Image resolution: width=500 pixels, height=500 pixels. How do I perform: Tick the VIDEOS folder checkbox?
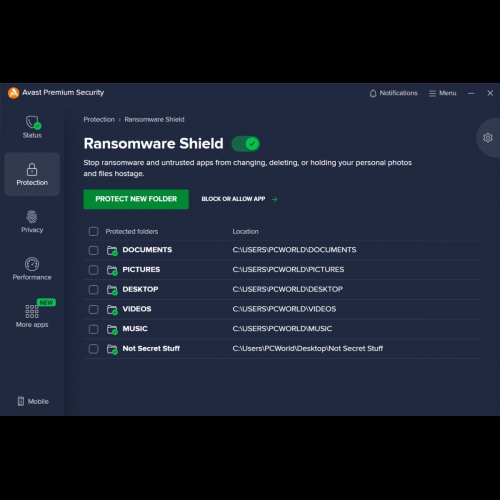94,309
